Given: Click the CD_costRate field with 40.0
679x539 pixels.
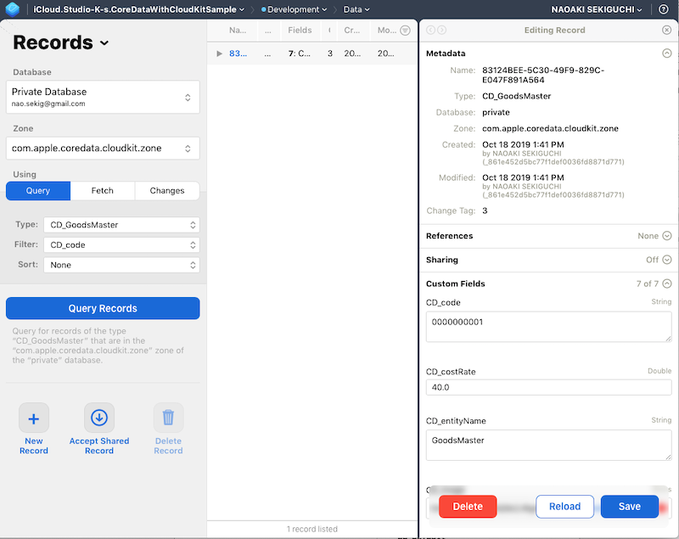Looking at the screenshot, I should pos(549,387).
